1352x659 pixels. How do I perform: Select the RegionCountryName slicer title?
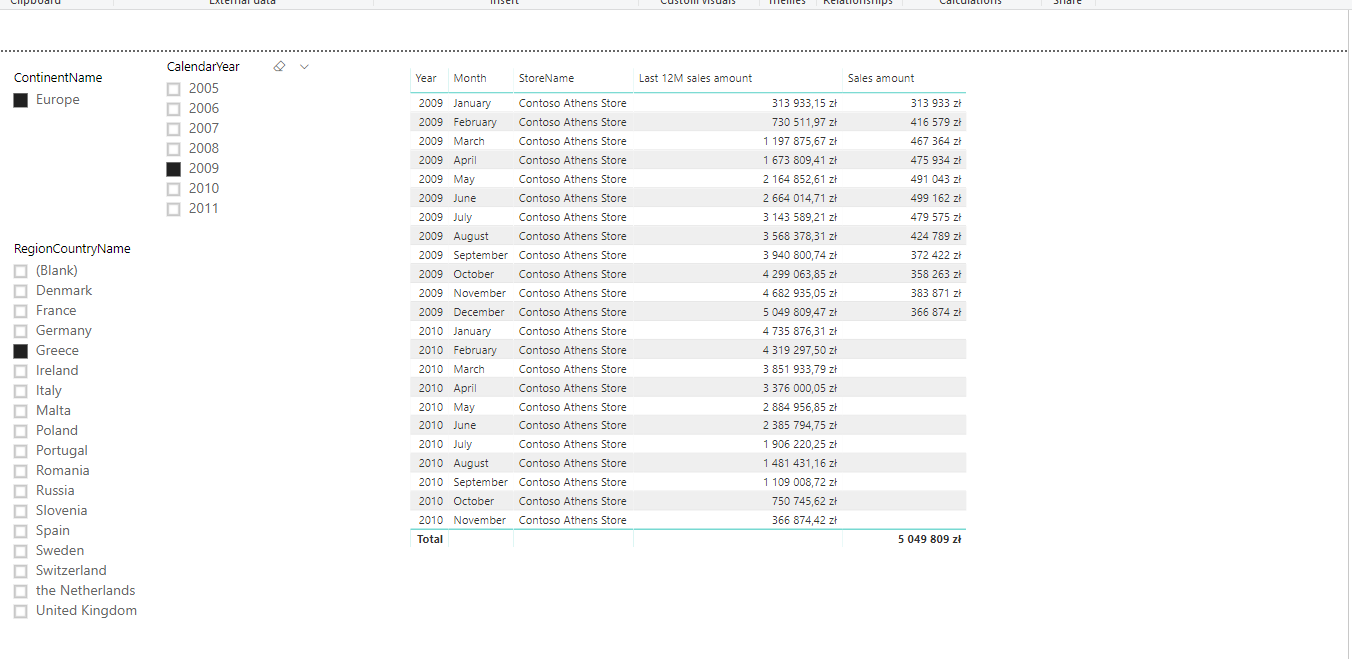coord(72,249)
